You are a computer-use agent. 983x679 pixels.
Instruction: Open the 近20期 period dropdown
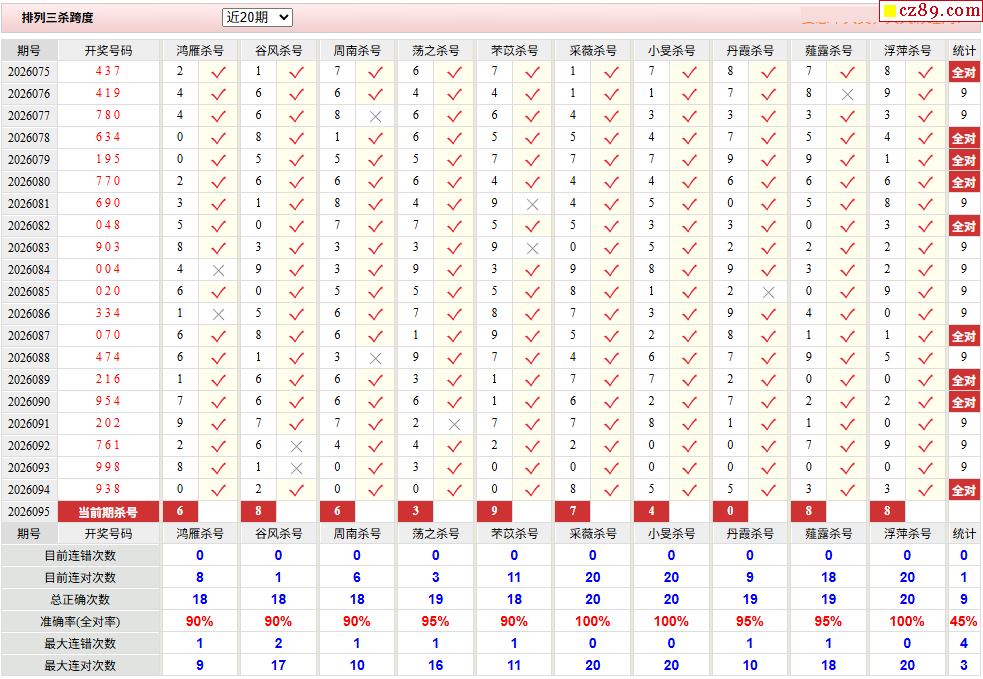[257, 18]
